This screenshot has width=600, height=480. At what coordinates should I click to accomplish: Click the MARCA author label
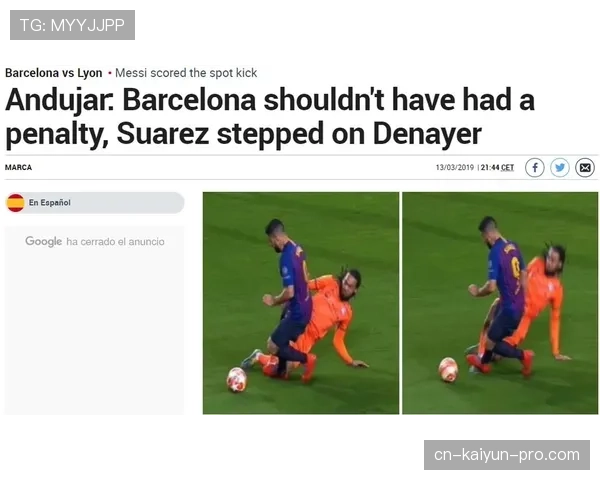18,167
